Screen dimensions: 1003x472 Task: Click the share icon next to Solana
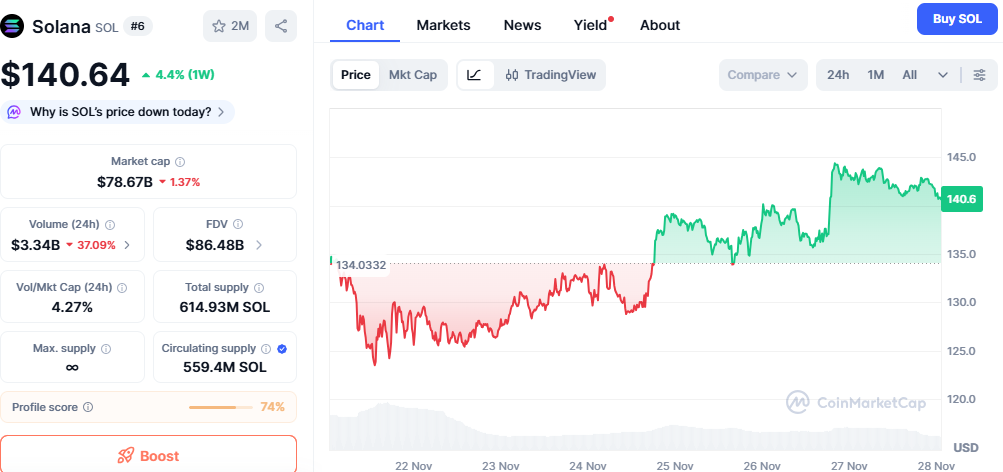[281, 26]
